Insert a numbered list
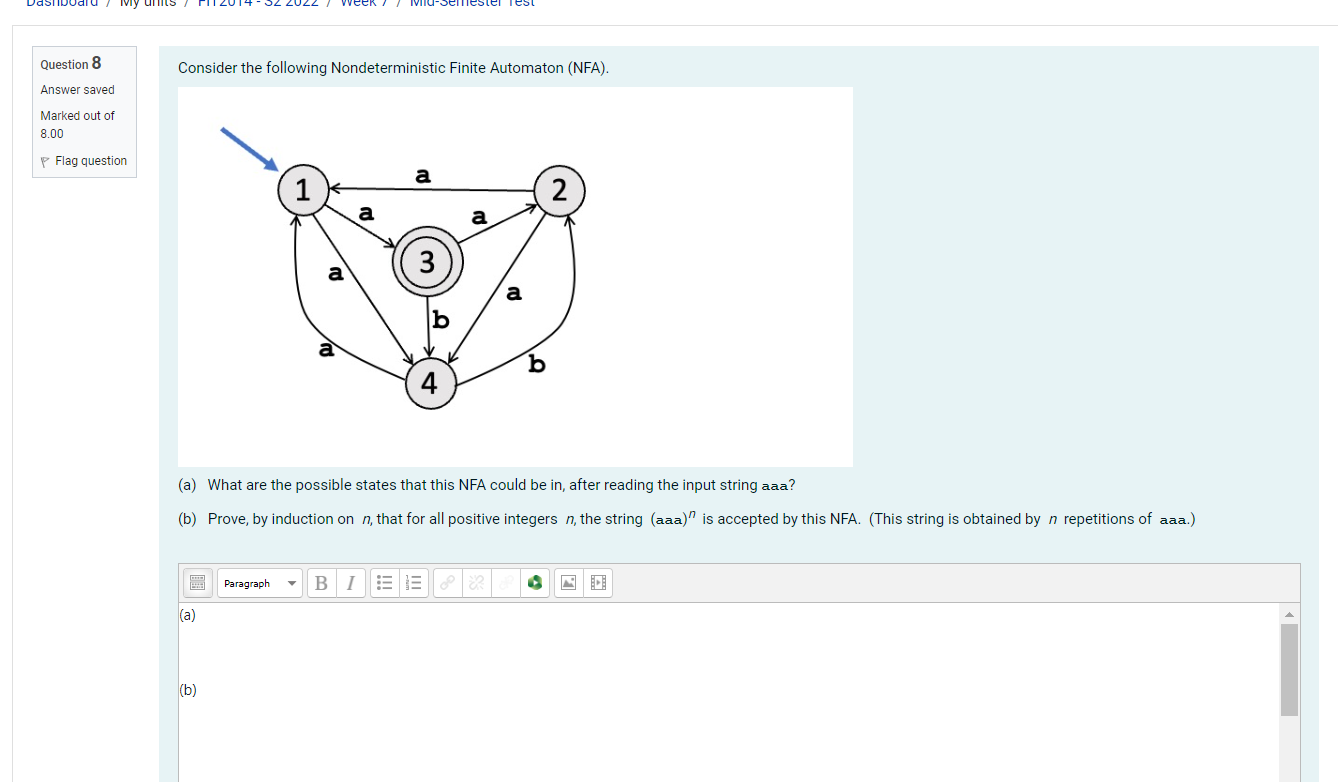The width and height of the screenshot is (1338, 782). 413,583
